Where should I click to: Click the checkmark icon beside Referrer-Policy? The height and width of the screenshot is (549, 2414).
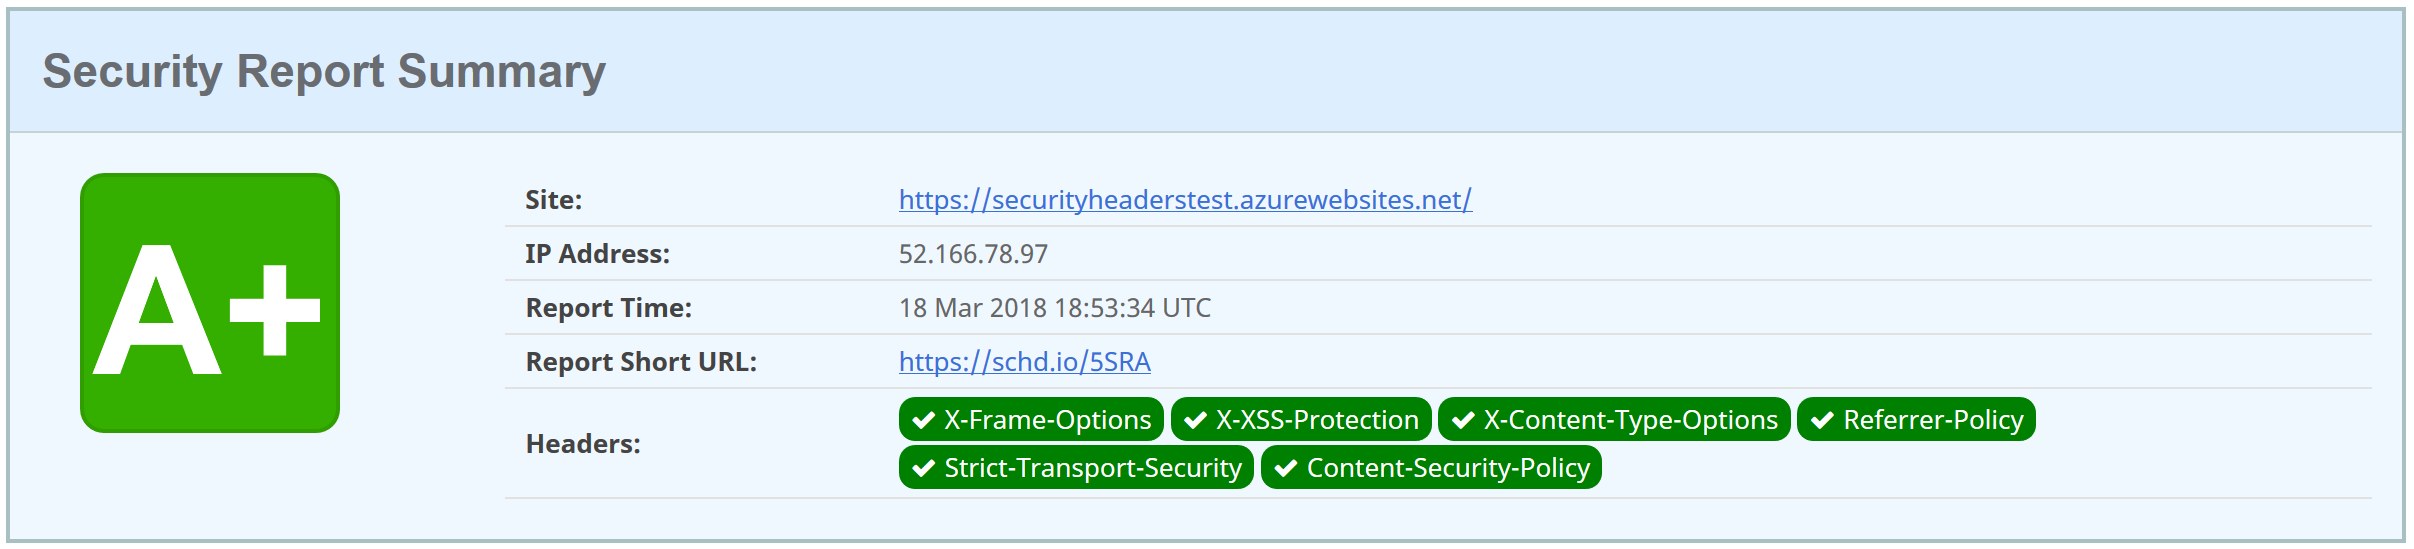[1822, 420]
